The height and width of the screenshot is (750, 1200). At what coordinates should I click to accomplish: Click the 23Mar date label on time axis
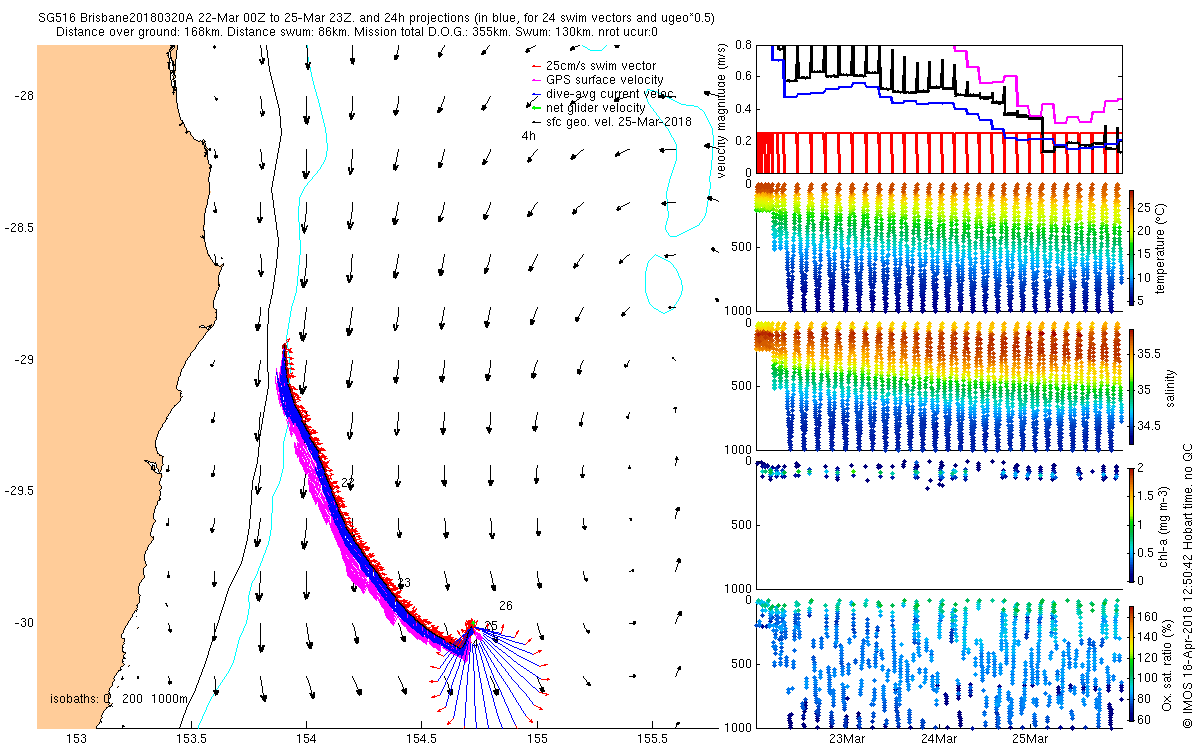847,739
